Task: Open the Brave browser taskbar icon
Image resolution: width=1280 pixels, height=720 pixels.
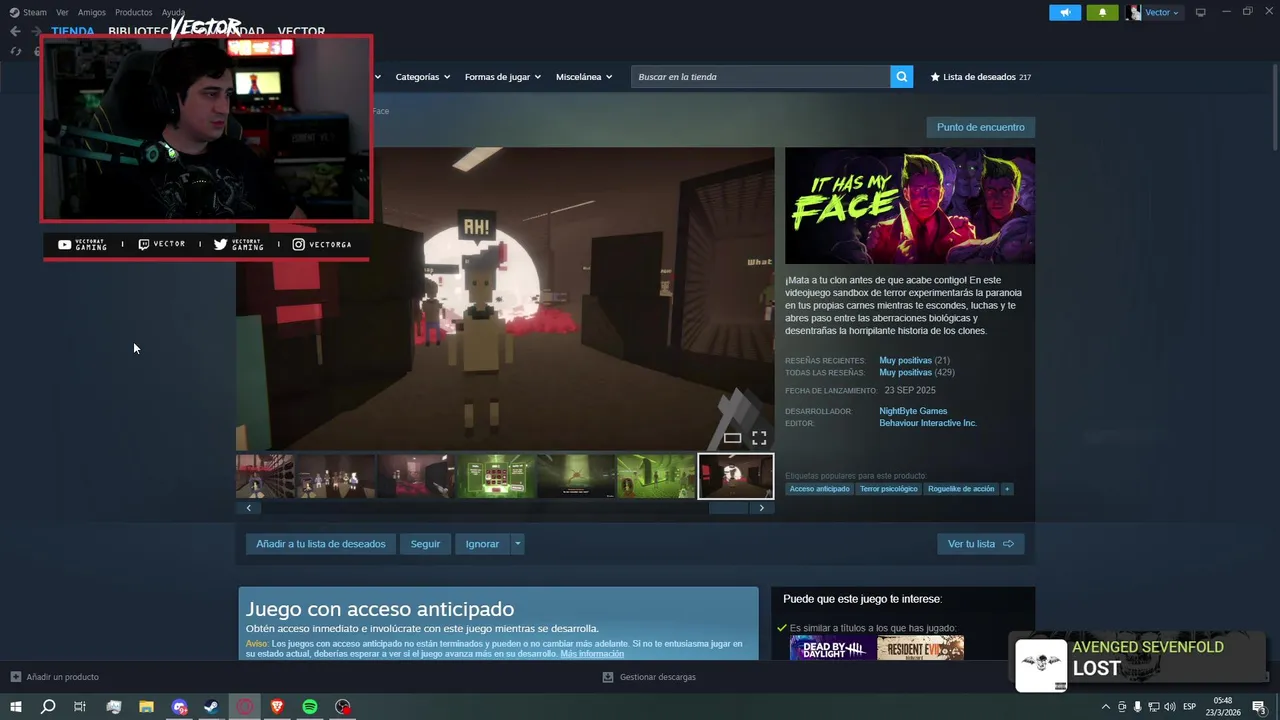Action: (x=277, y=707)
